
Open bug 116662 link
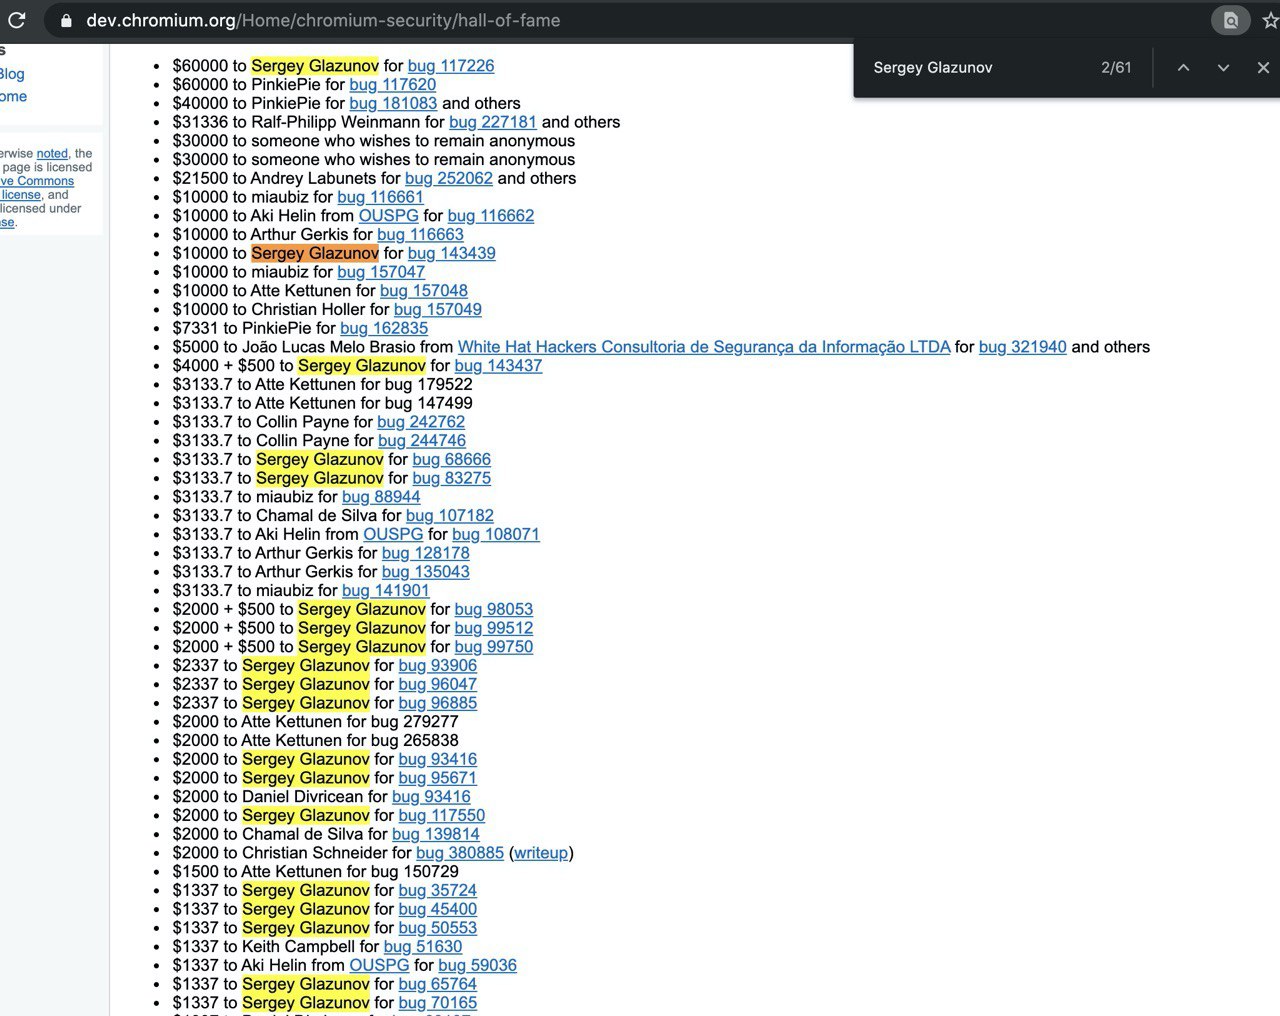(x=491, y=216)
